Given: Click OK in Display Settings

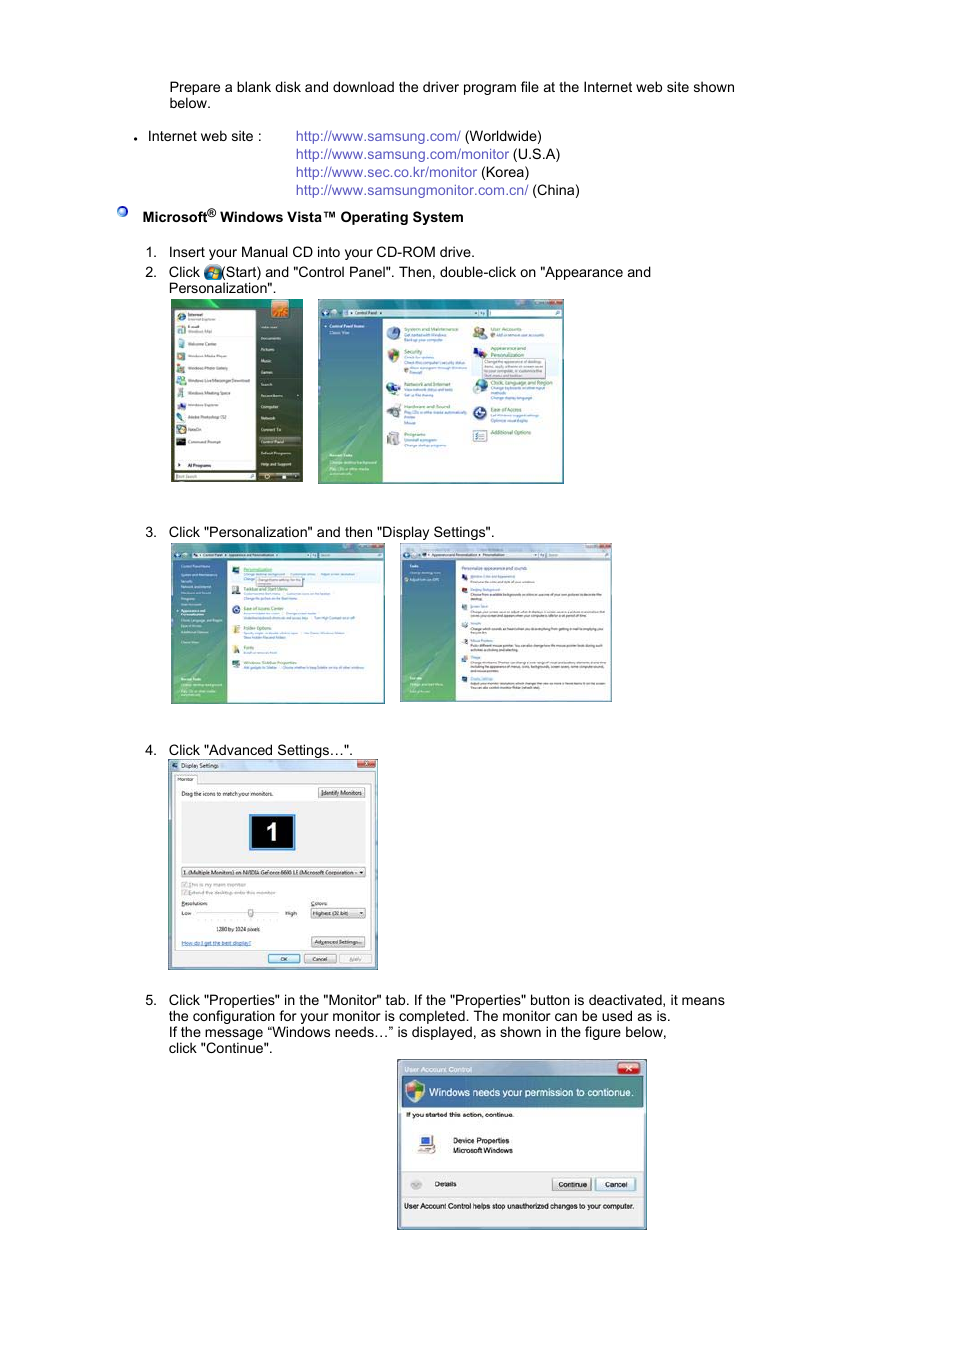Looking at the screenshot, I should 284,959.
